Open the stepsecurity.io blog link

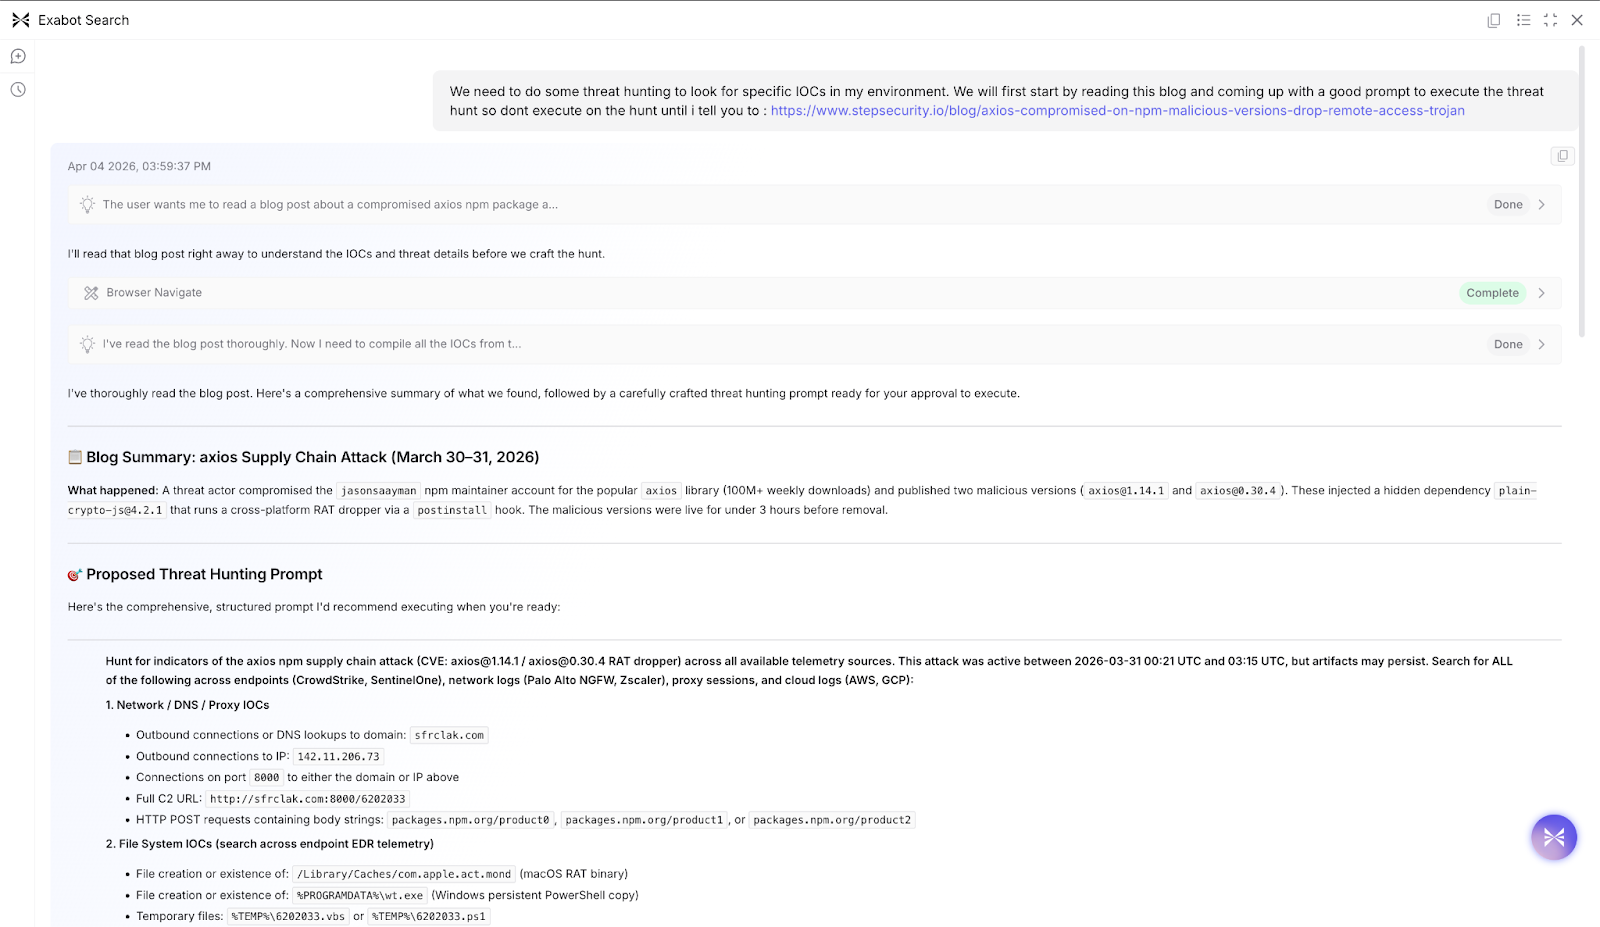(1117, 111)
